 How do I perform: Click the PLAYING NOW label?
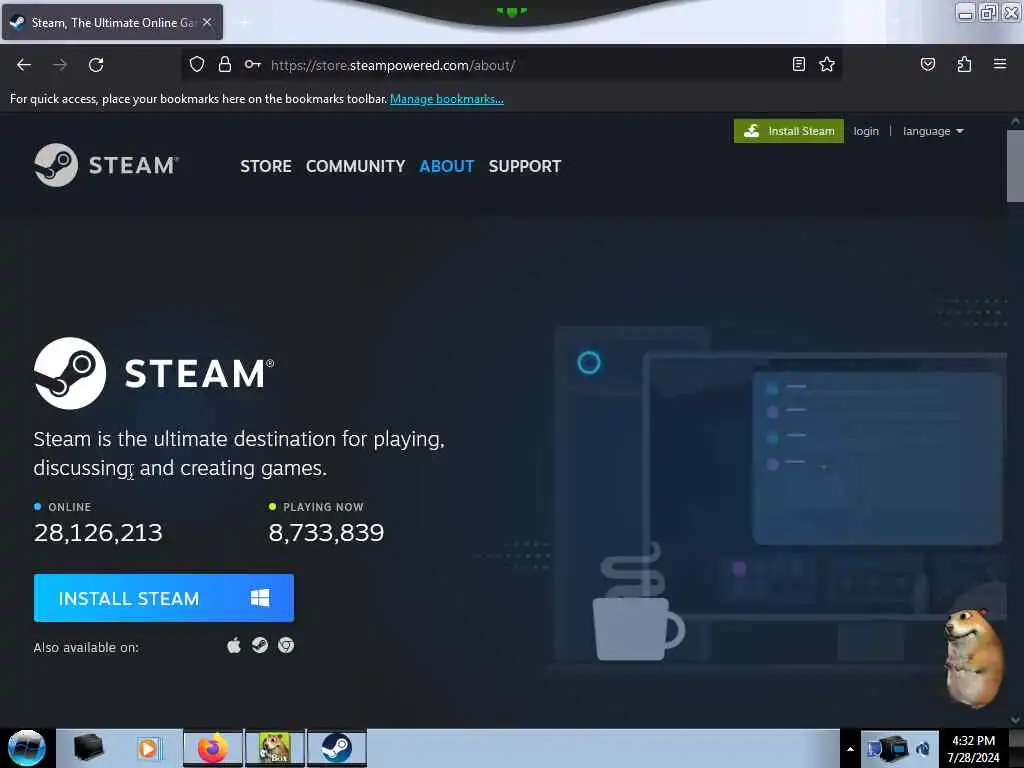[323, 507]
